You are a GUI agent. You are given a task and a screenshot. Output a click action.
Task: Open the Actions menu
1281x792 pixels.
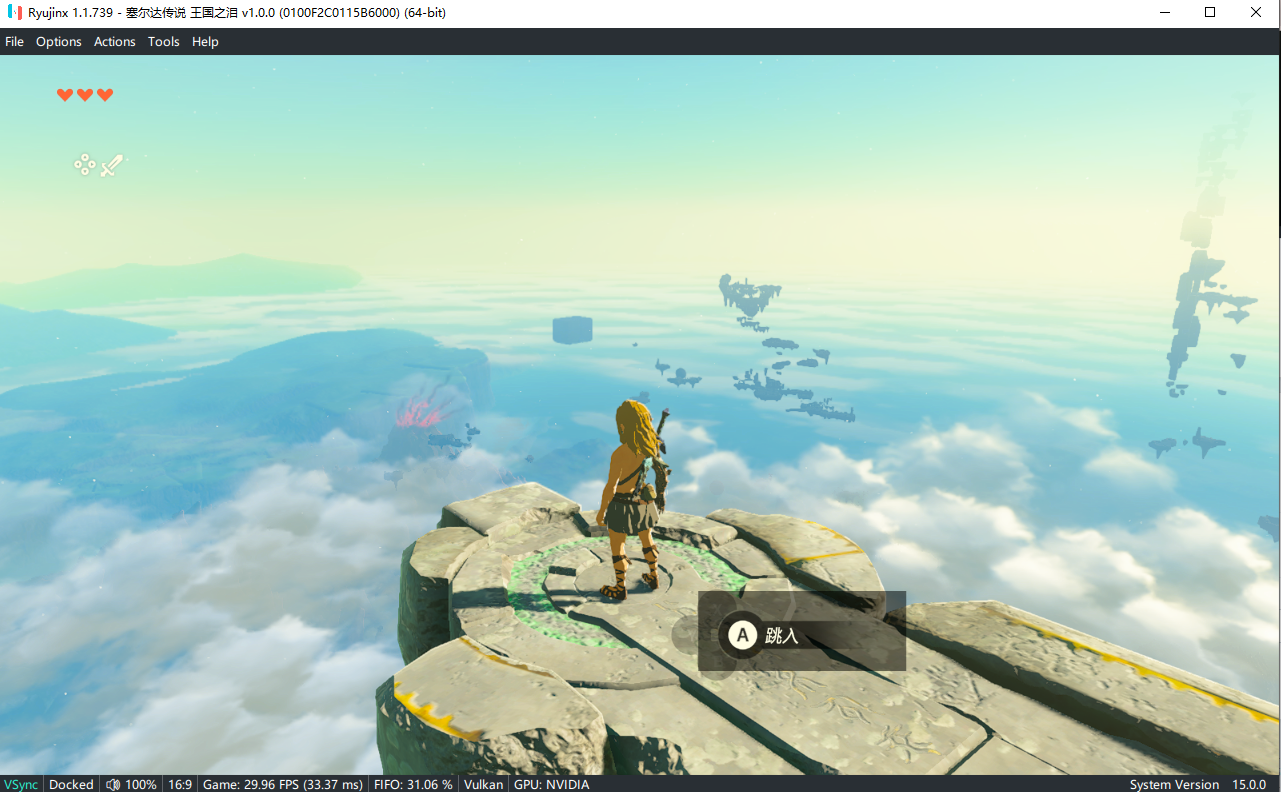coord(114,41)
